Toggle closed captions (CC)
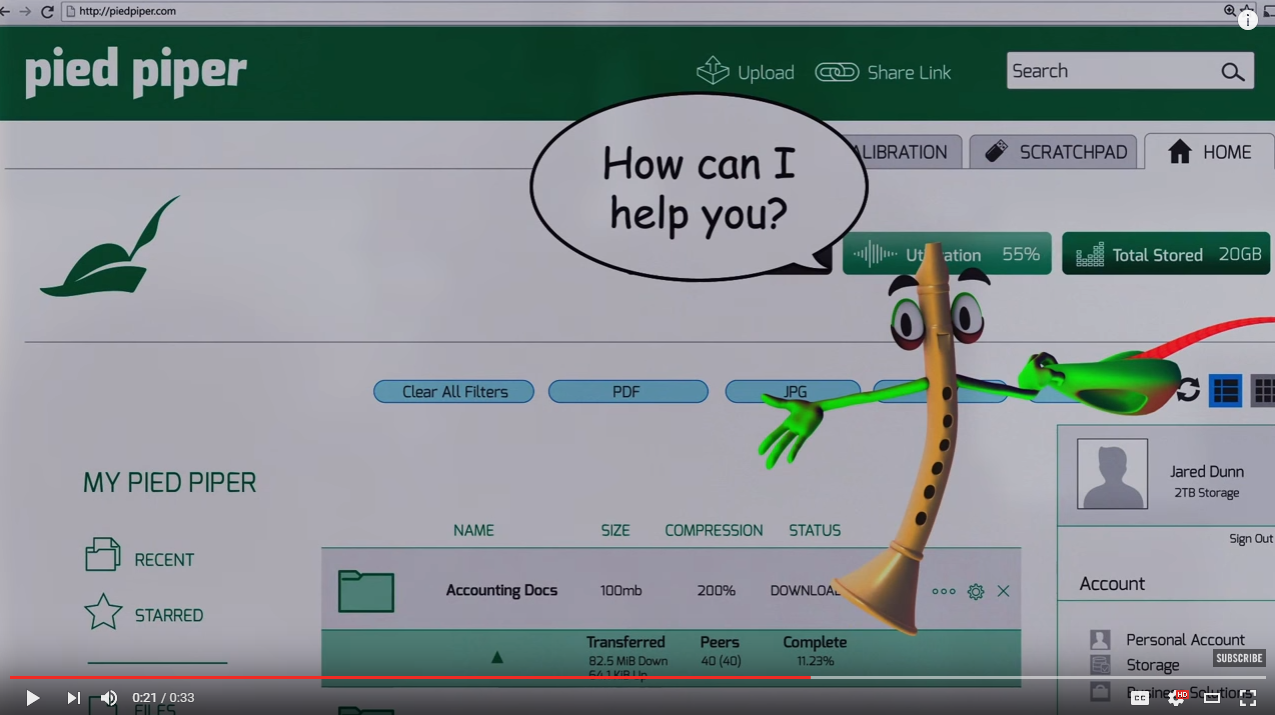 tap(1139, 698)
